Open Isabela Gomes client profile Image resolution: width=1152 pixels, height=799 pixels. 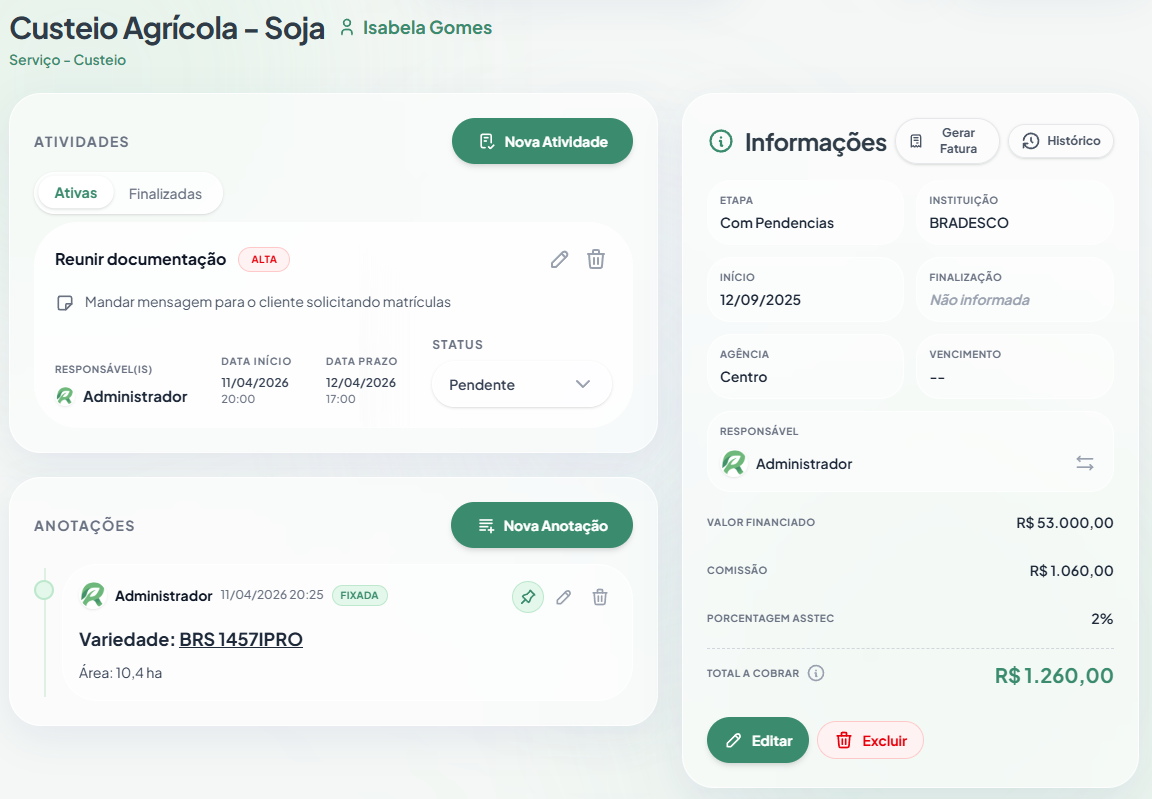(x=427, y=27)
